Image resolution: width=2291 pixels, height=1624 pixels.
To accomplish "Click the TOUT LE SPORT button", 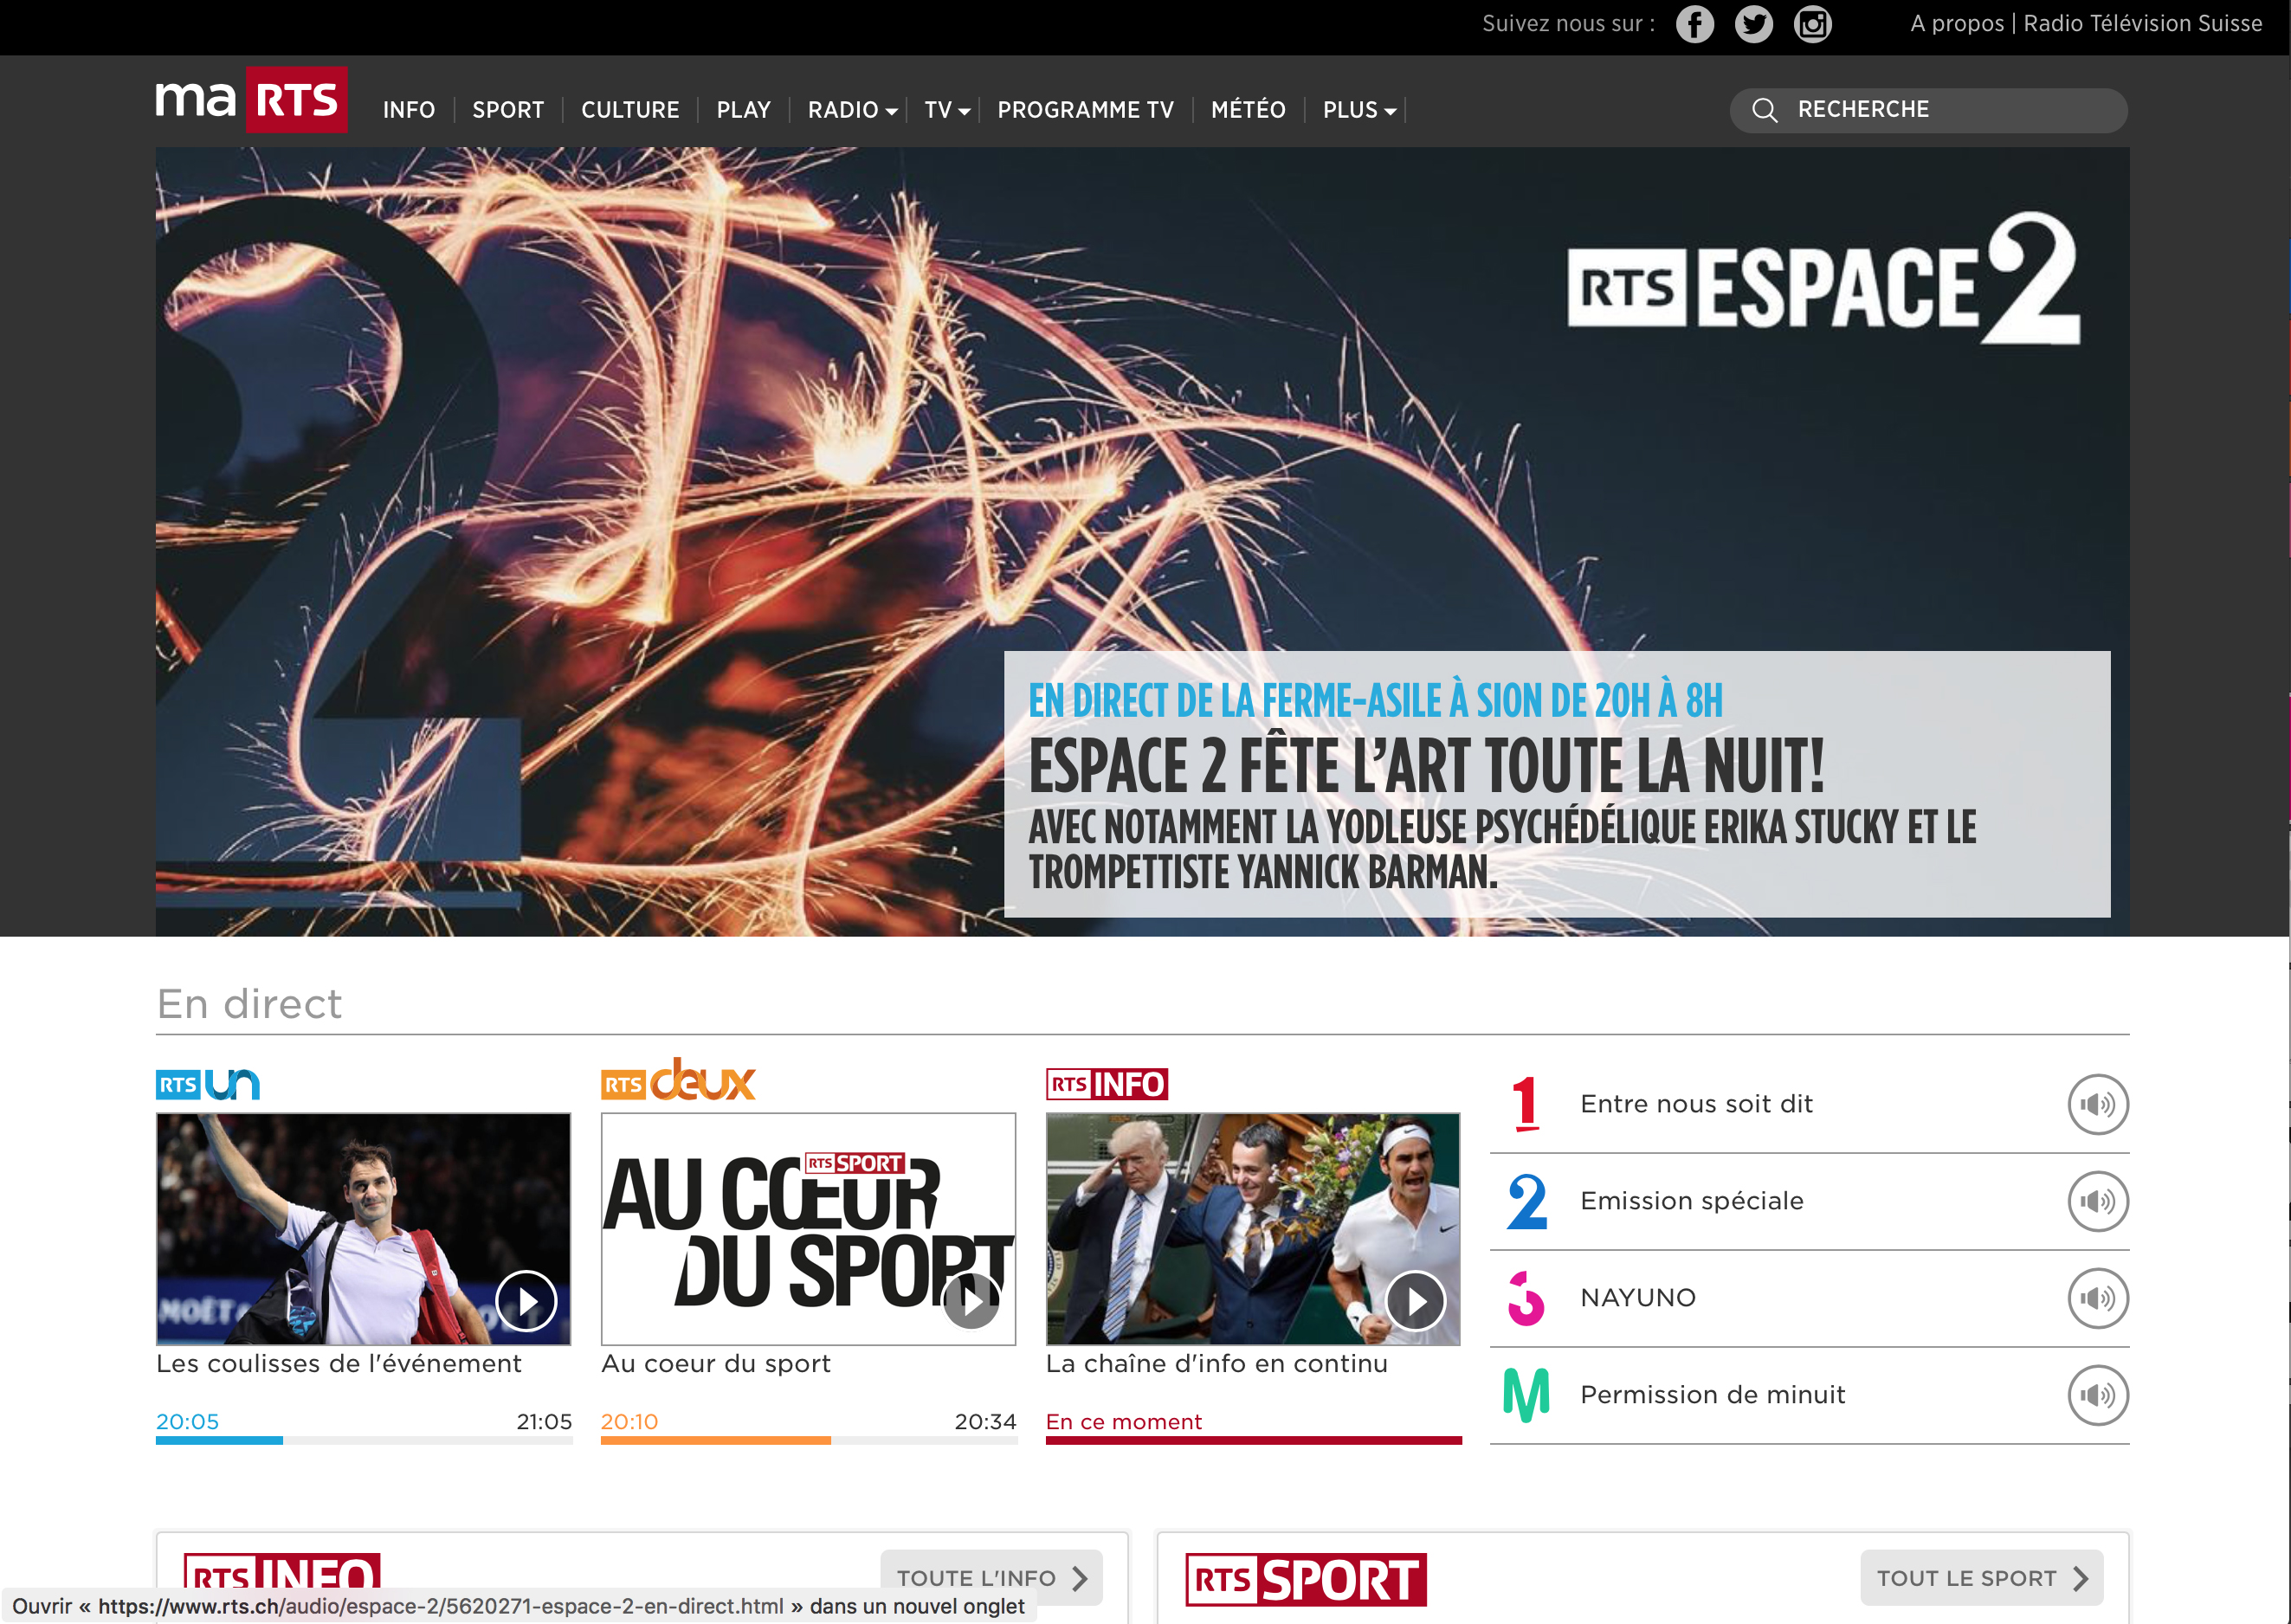I will 1981,1577.
